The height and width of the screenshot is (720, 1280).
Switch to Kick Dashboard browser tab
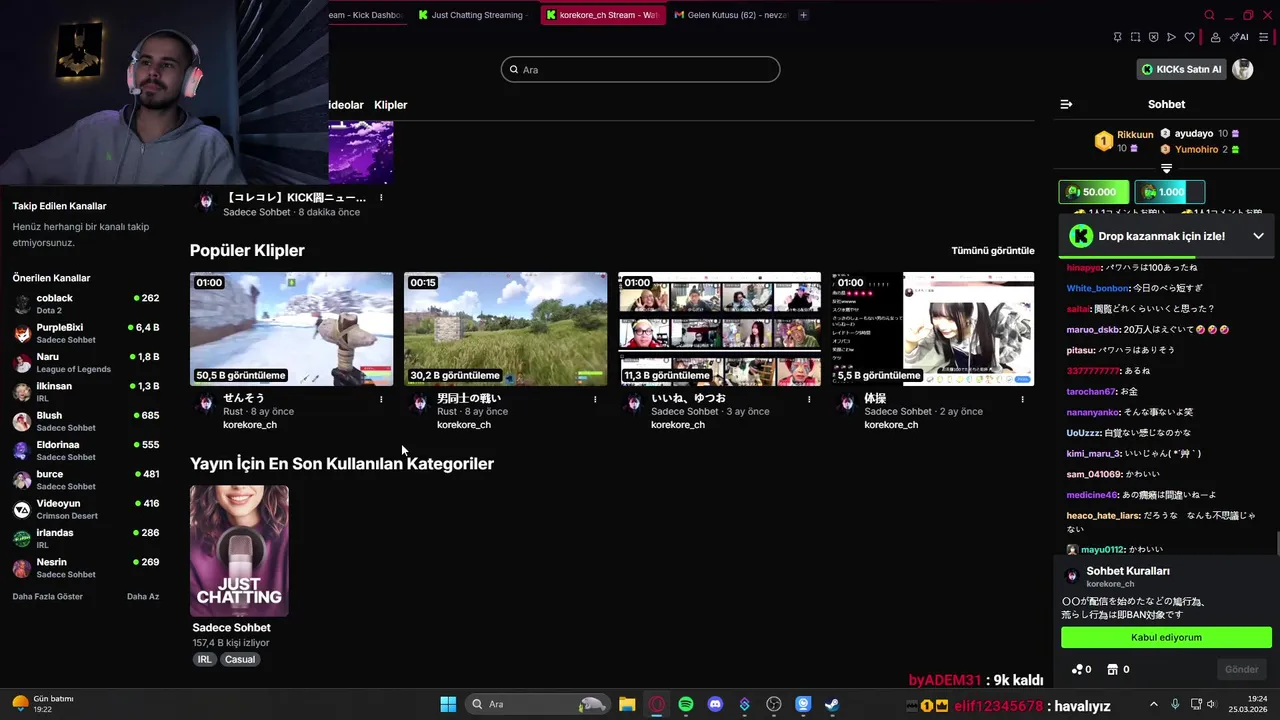[x=366, y=15]
